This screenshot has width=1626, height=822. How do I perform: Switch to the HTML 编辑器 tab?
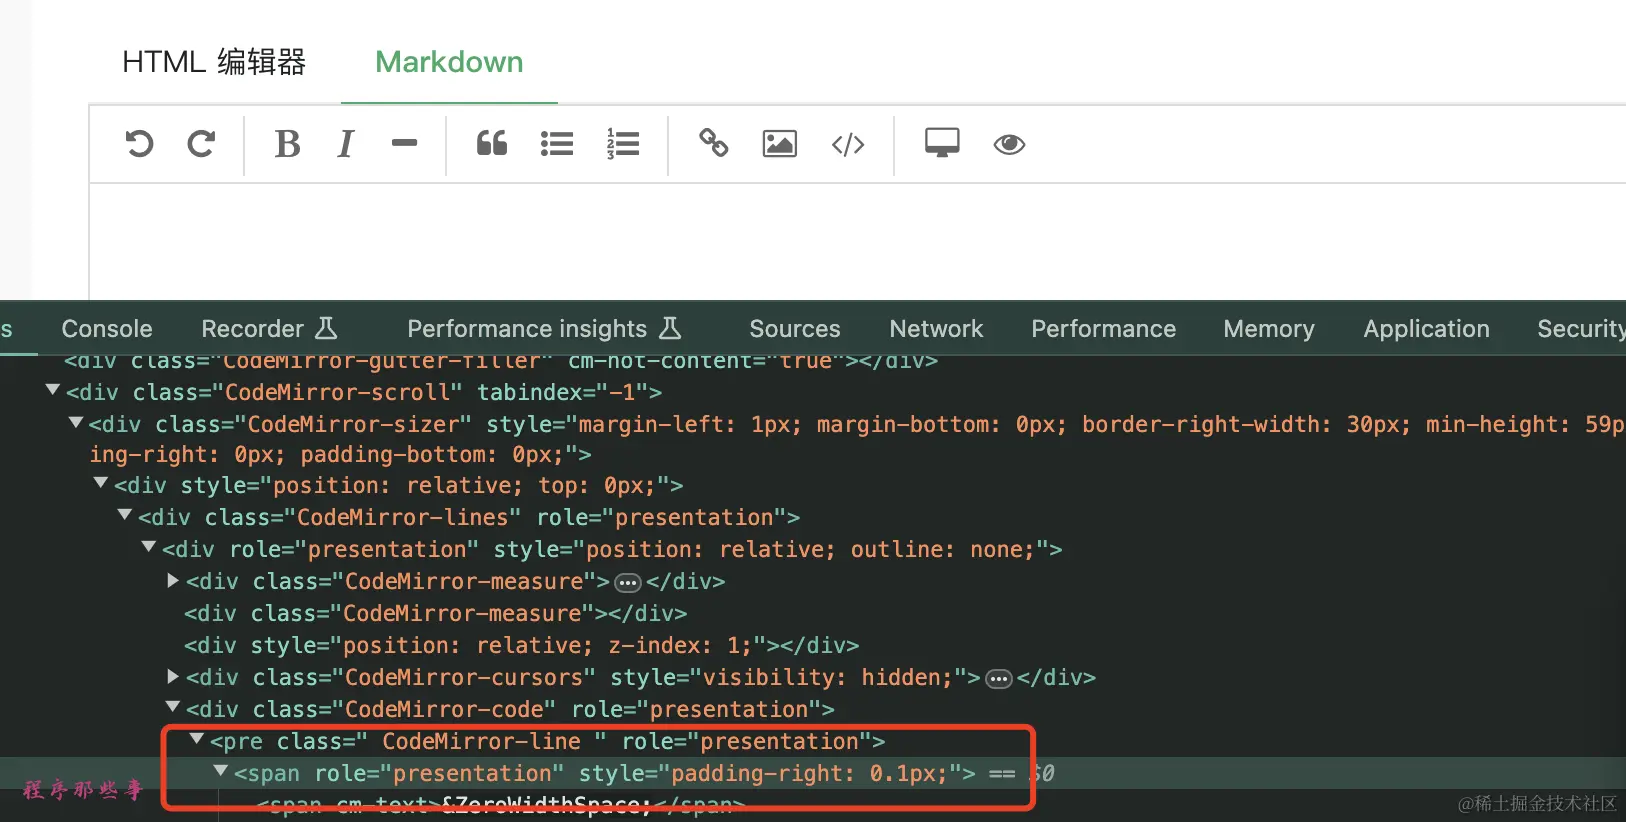[214, 62]
